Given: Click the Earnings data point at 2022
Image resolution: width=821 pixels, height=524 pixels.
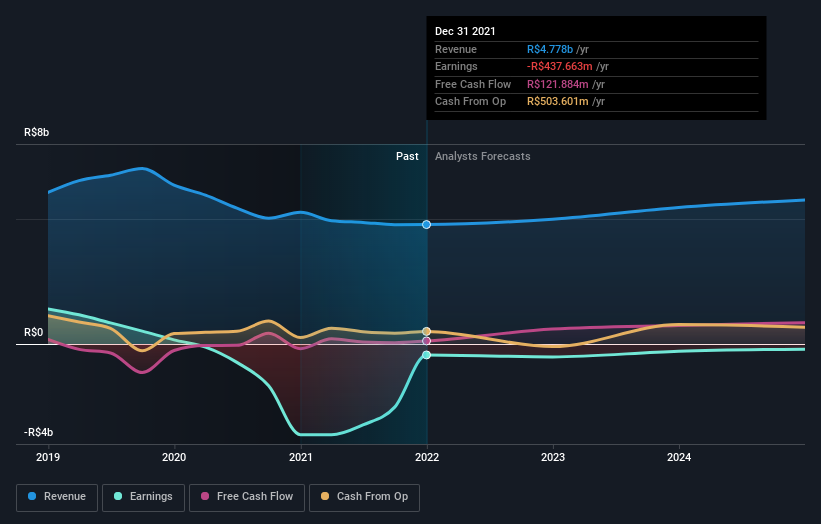Looking at the screenshot, I should pyautogui.click(x=427, y=355).
